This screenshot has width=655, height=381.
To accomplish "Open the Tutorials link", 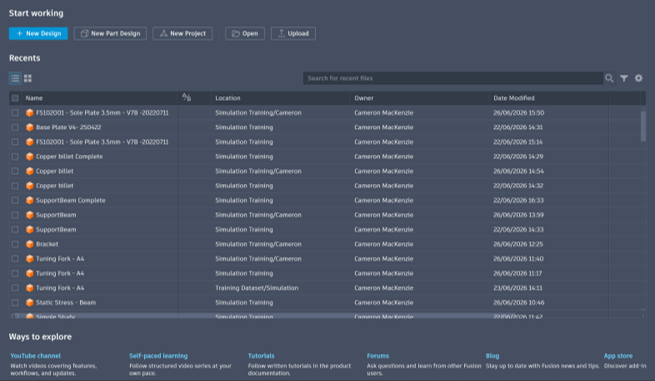I will (261, 356).
